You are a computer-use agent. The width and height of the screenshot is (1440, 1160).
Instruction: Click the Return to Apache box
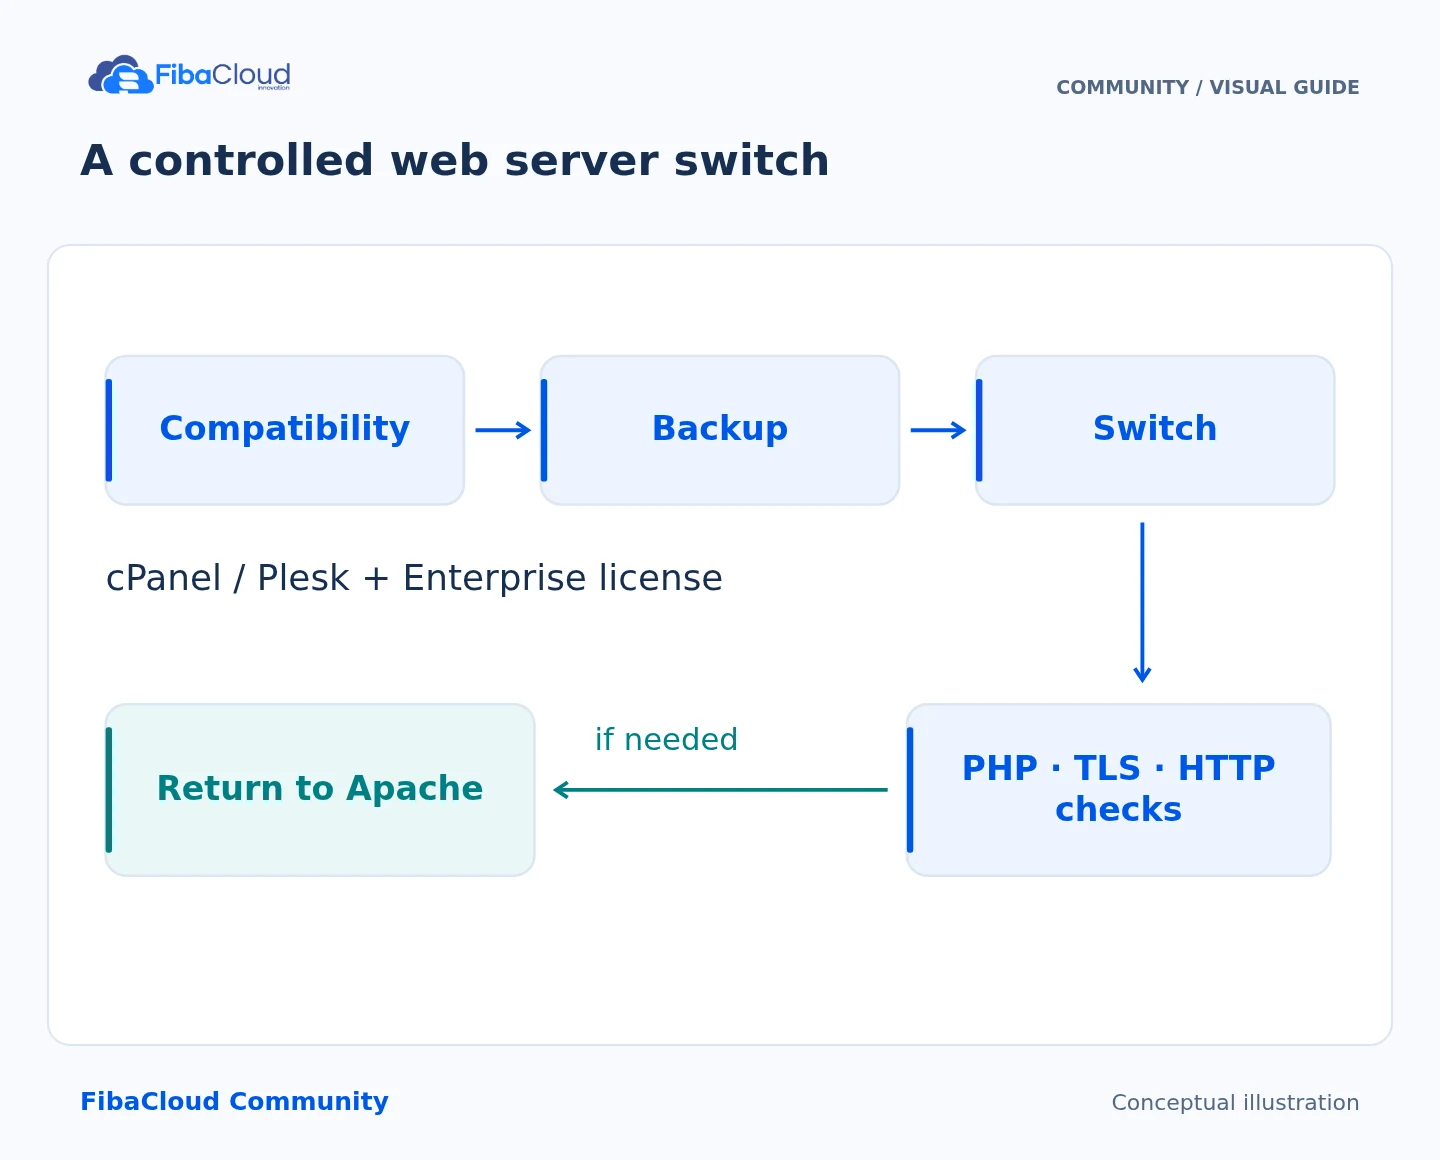pyautogui.click(x=320, y=790)
